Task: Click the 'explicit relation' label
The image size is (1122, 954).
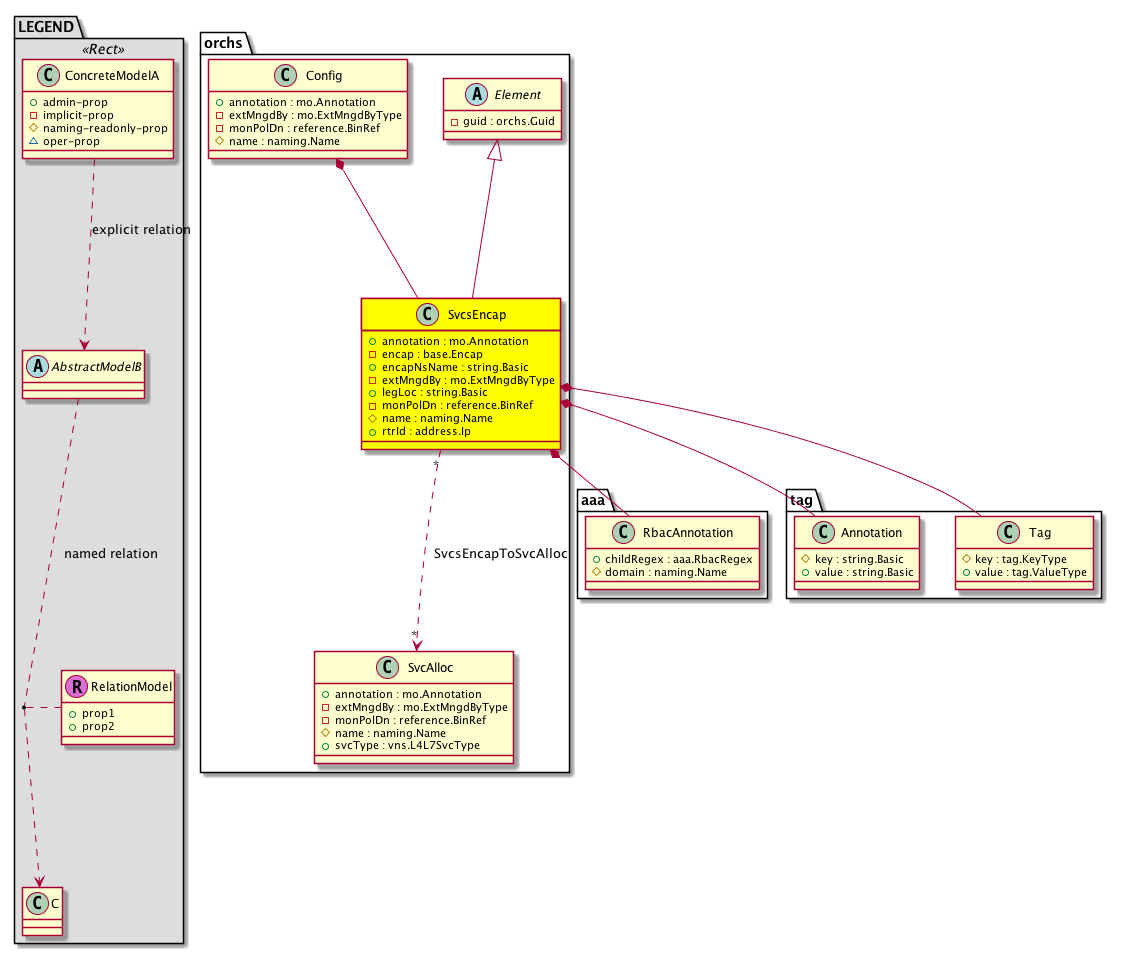Action: tap(141, 230)
